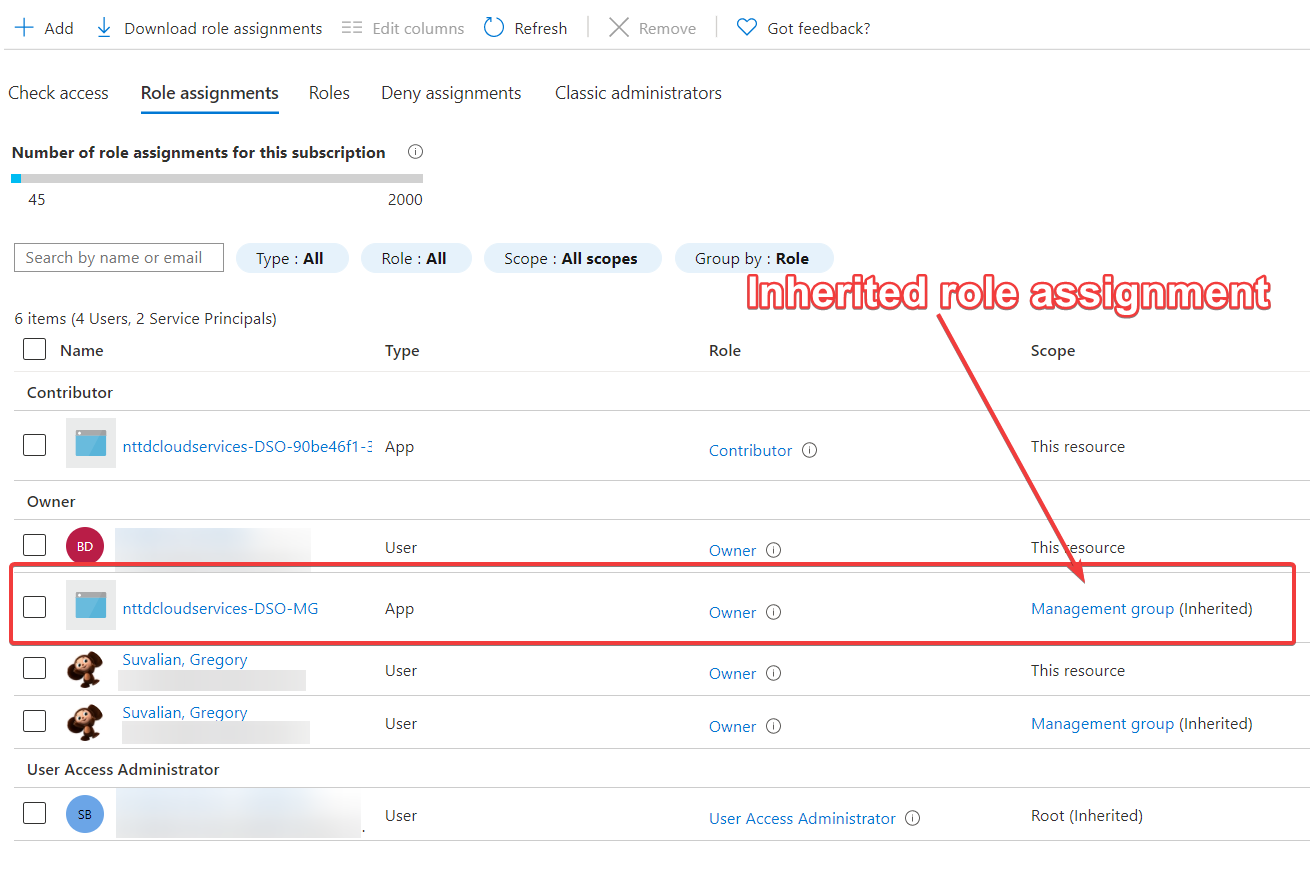
Task: Click the Add icon to create role assignment
Action: (x=22, y=27)
